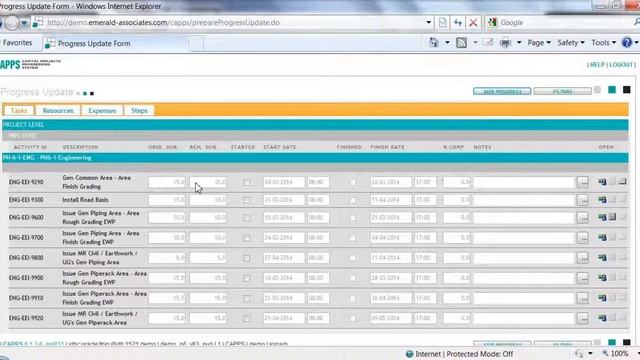Toggle Started checkbox for ENG-EEI-9290
Image resolution: width=640 pixels, height=360 pixels.
pyautogui.click(x=247, y=182)
